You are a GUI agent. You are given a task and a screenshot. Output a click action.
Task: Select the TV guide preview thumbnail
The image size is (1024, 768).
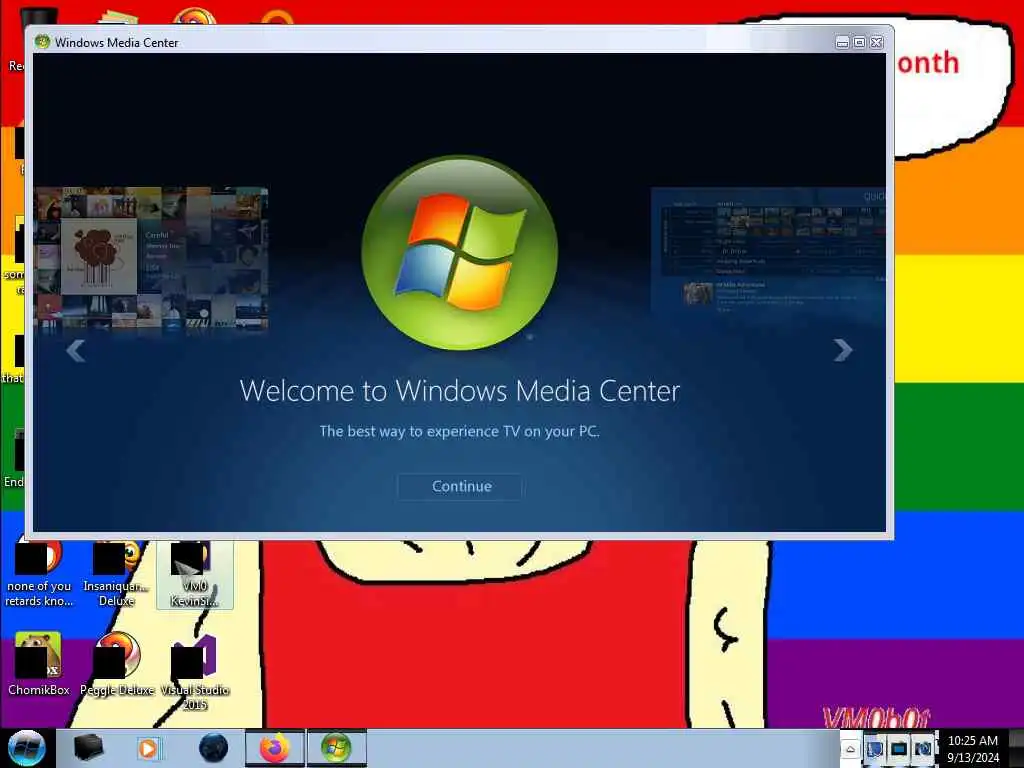(768, 251)
